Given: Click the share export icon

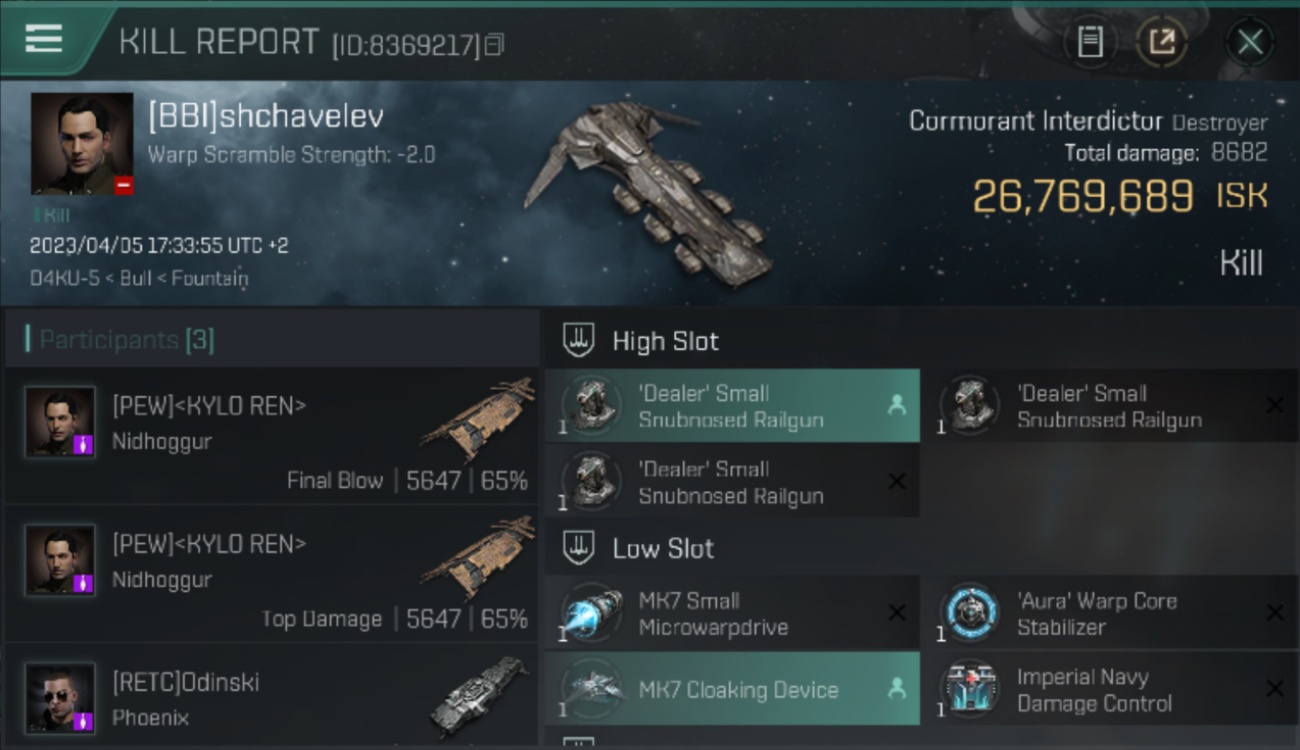Looking at the screenshot, I should pos(1162,42).
